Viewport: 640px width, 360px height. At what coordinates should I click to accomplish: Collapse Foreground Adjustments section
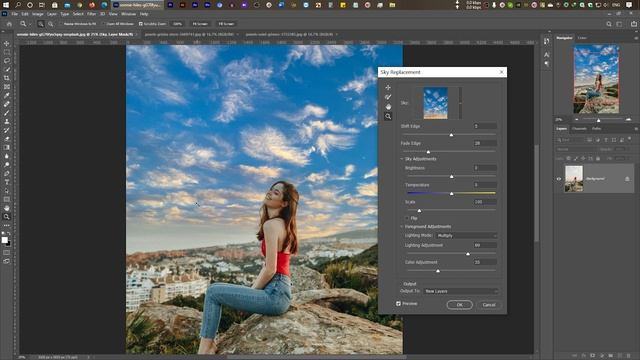point(402,227)
